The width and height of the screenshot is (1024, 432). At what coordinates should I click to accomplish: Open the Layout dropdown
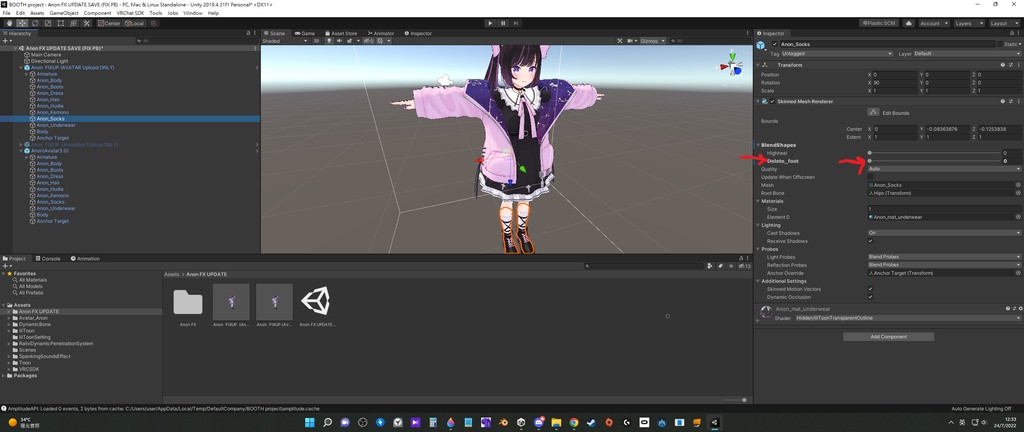click(x=1004, y=23)
